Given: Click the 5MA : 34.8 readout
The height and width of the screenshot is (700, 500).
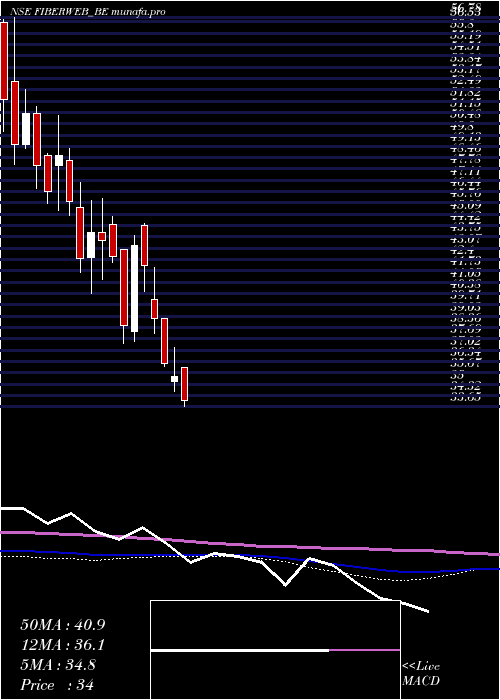Looking at the screenshot, I should 58,665.
